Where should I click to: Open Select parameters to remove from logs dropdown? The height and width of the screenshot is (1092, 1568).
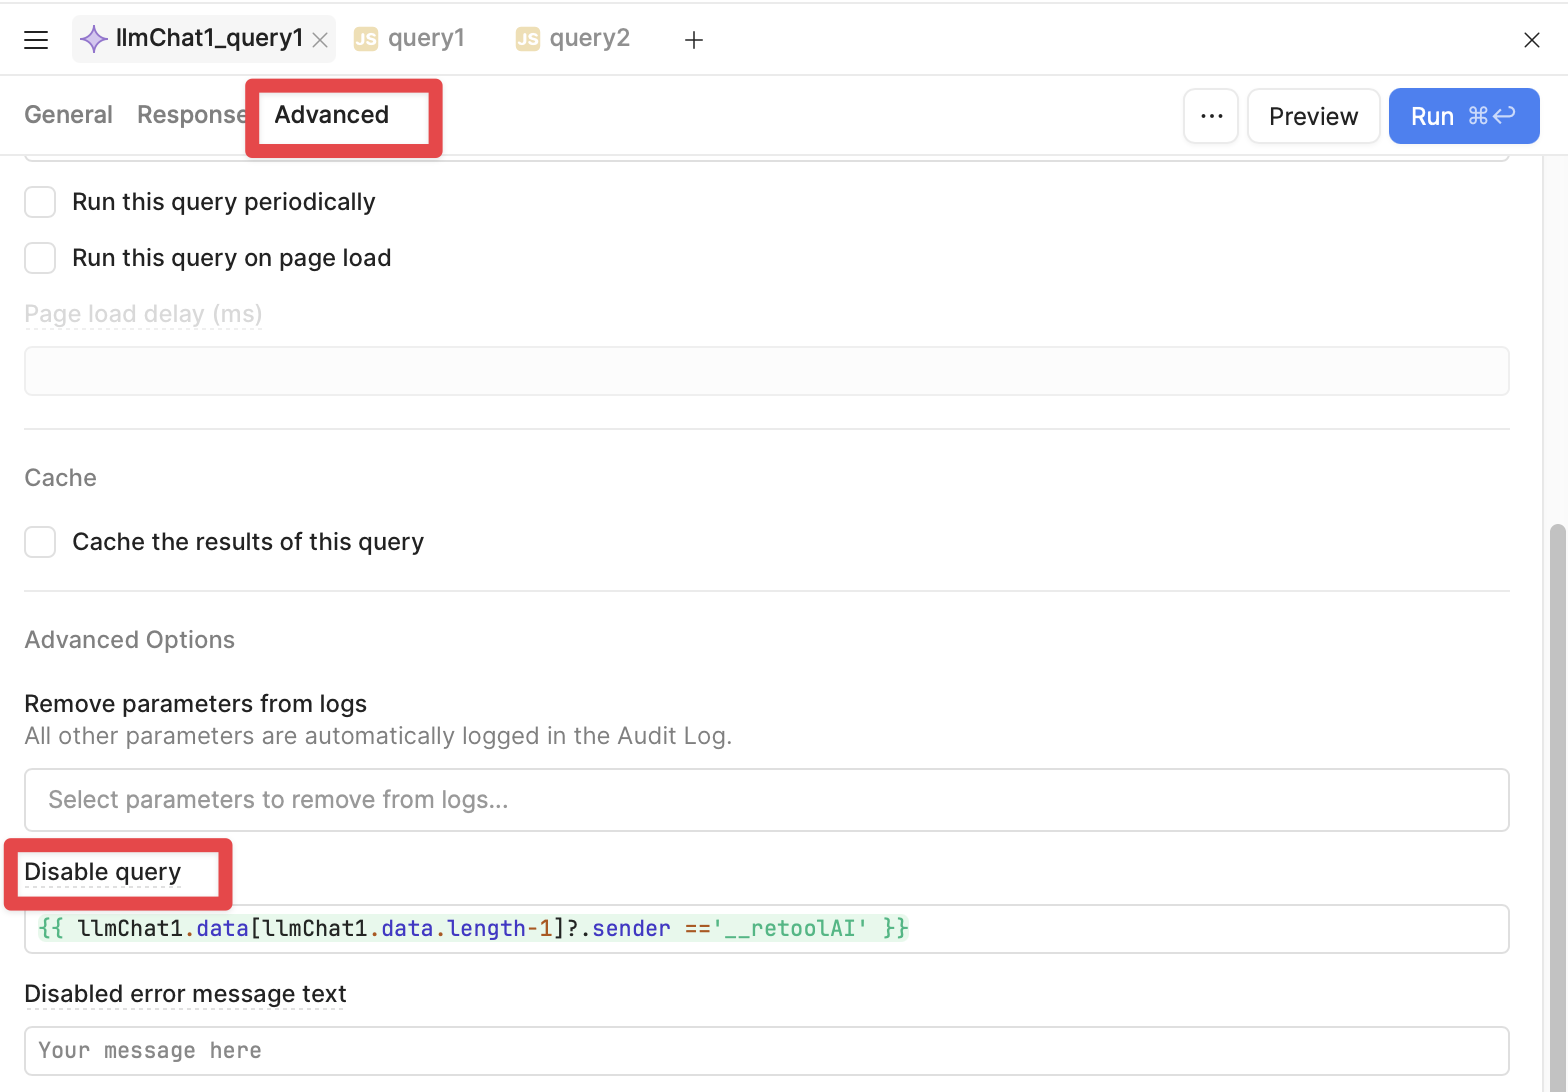pos(767,800)
